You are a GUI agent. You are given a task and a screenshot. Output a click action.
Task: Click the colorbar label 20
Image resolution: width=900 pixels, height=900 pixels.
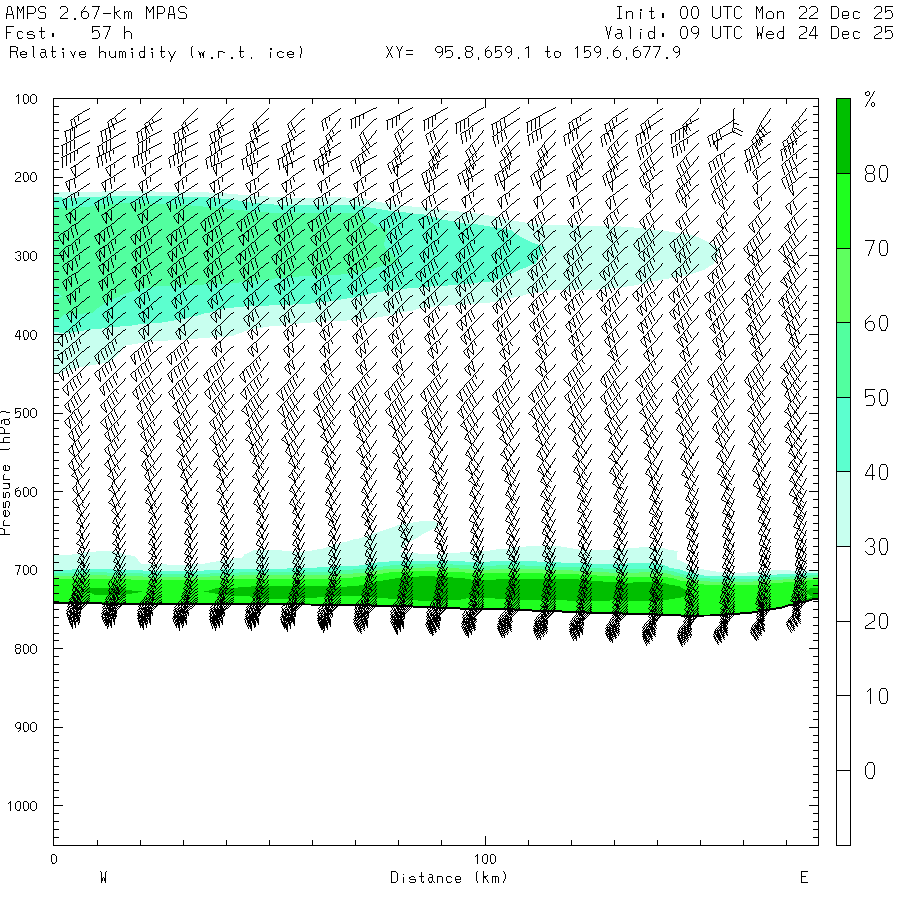tap(876, 622)
